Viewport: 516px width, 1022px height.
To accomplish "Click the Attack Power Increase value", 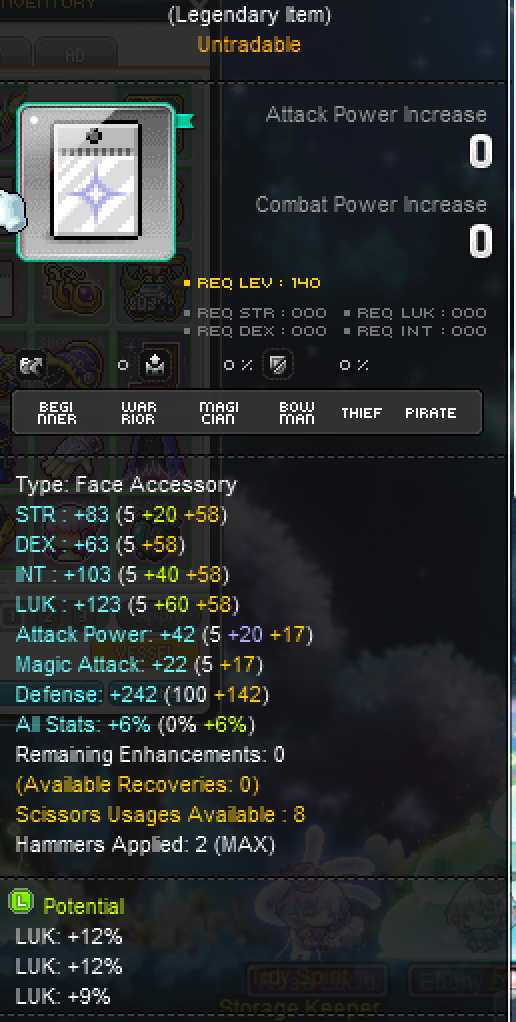I will tap(480, 152).
